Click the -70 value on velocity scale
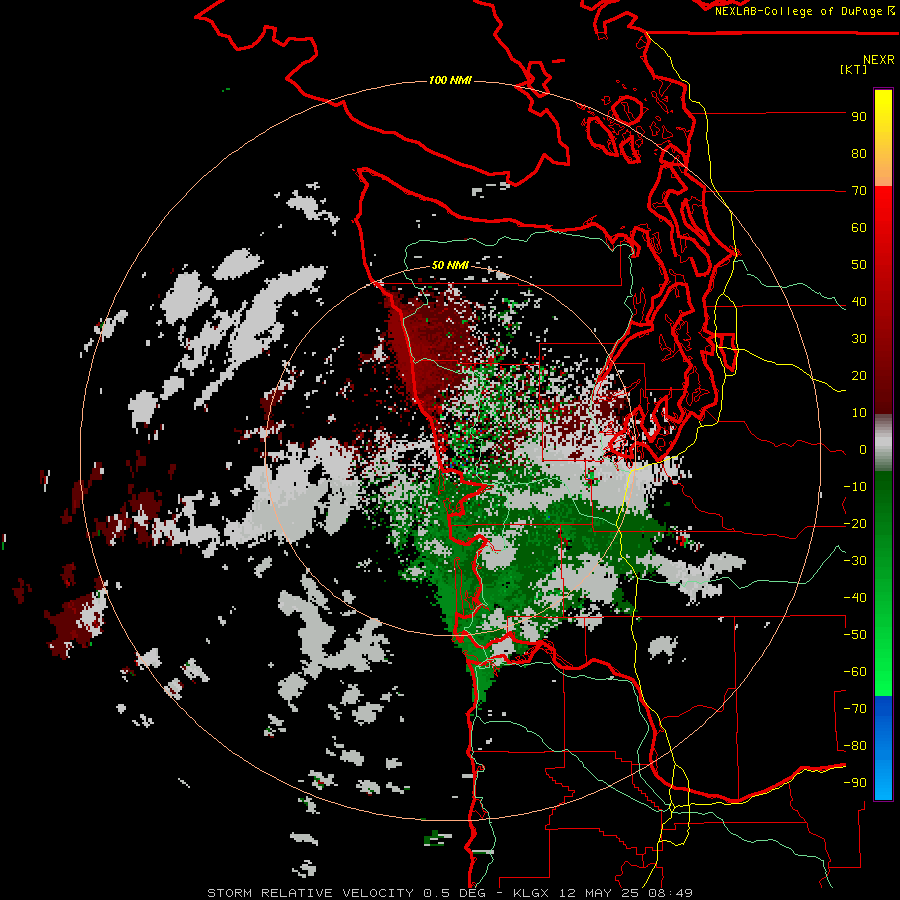900x900 pixels. point(855,709)
